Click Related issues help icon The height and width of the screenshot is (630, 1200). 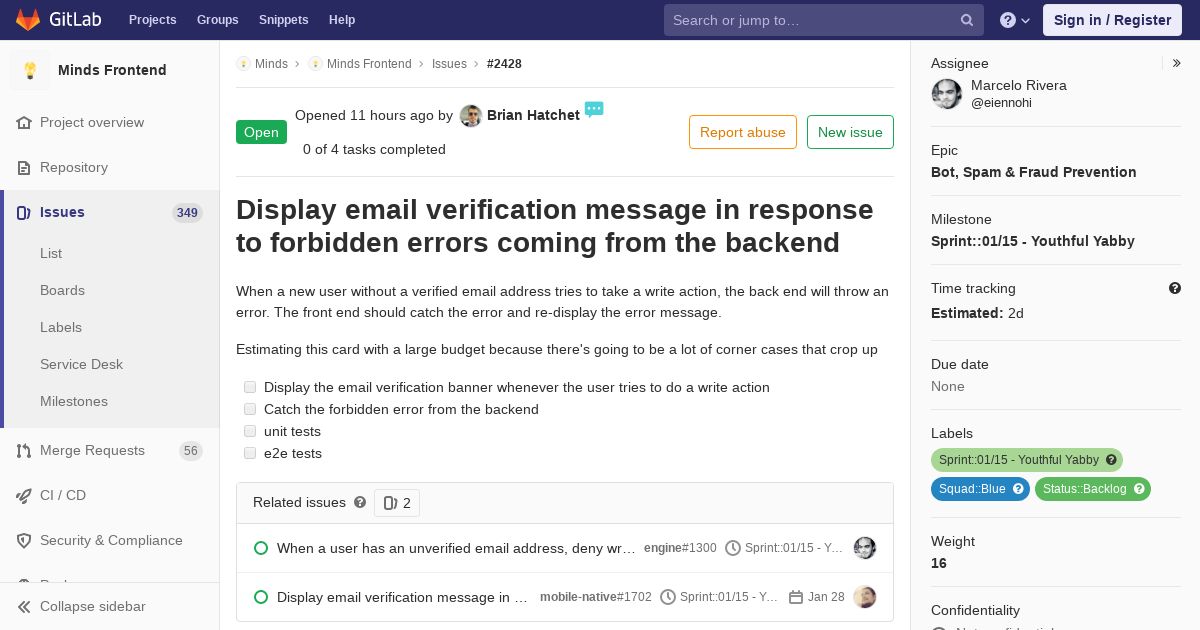(360, 502)
